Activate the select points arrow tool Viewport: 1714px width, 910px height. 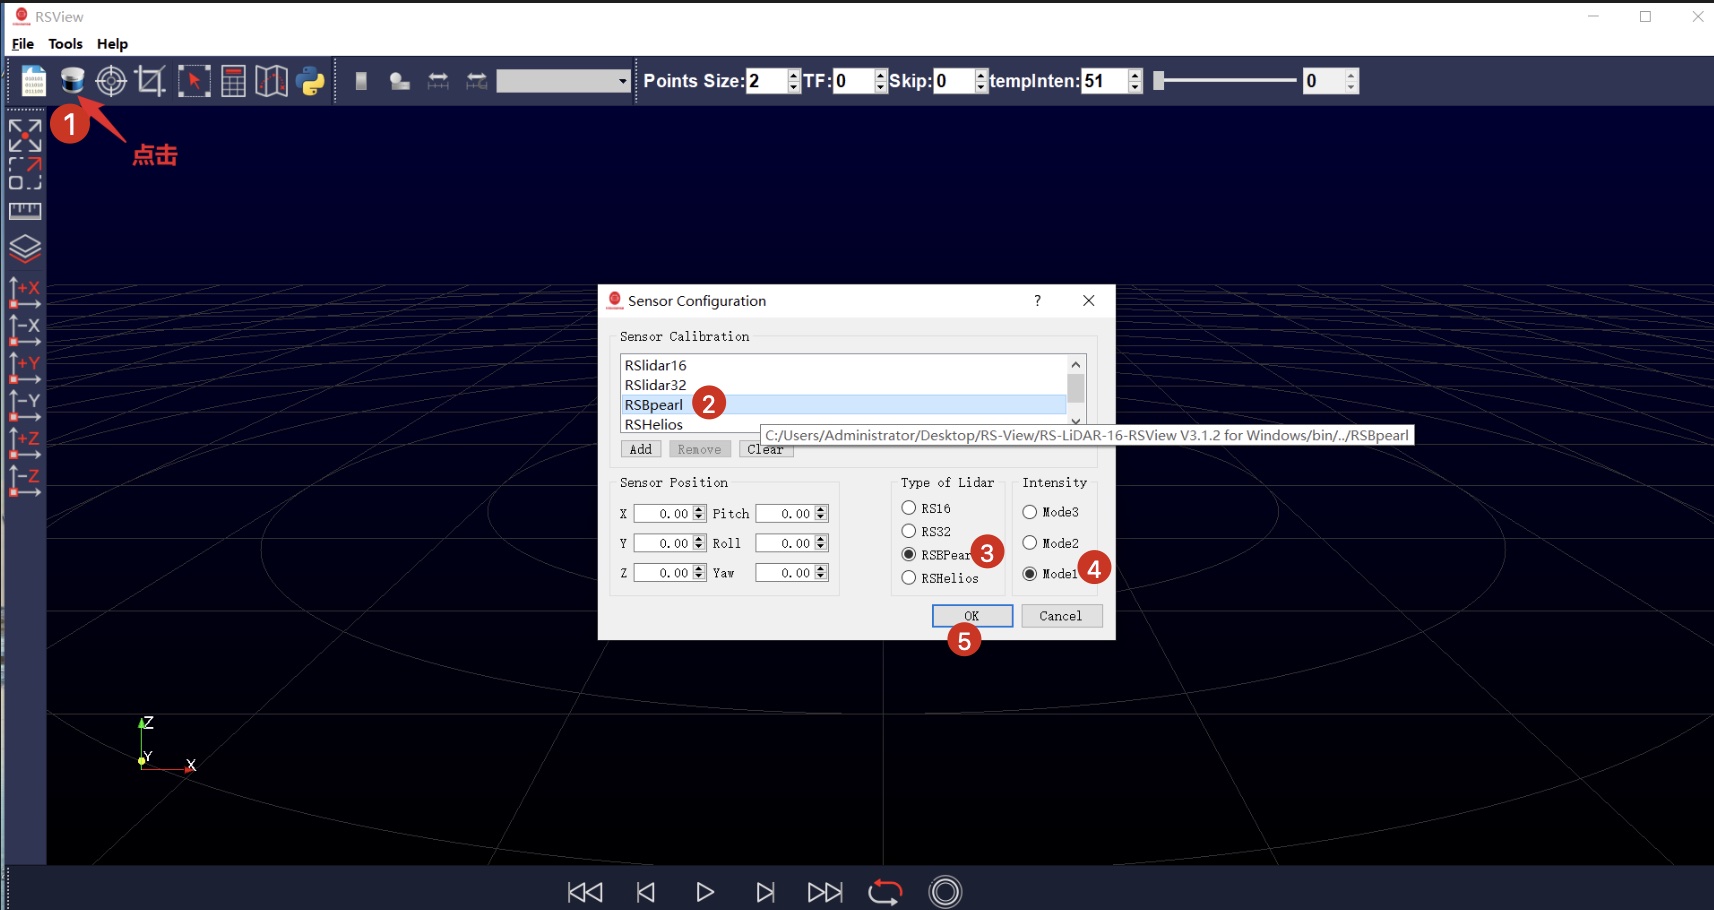pos(194,81)
